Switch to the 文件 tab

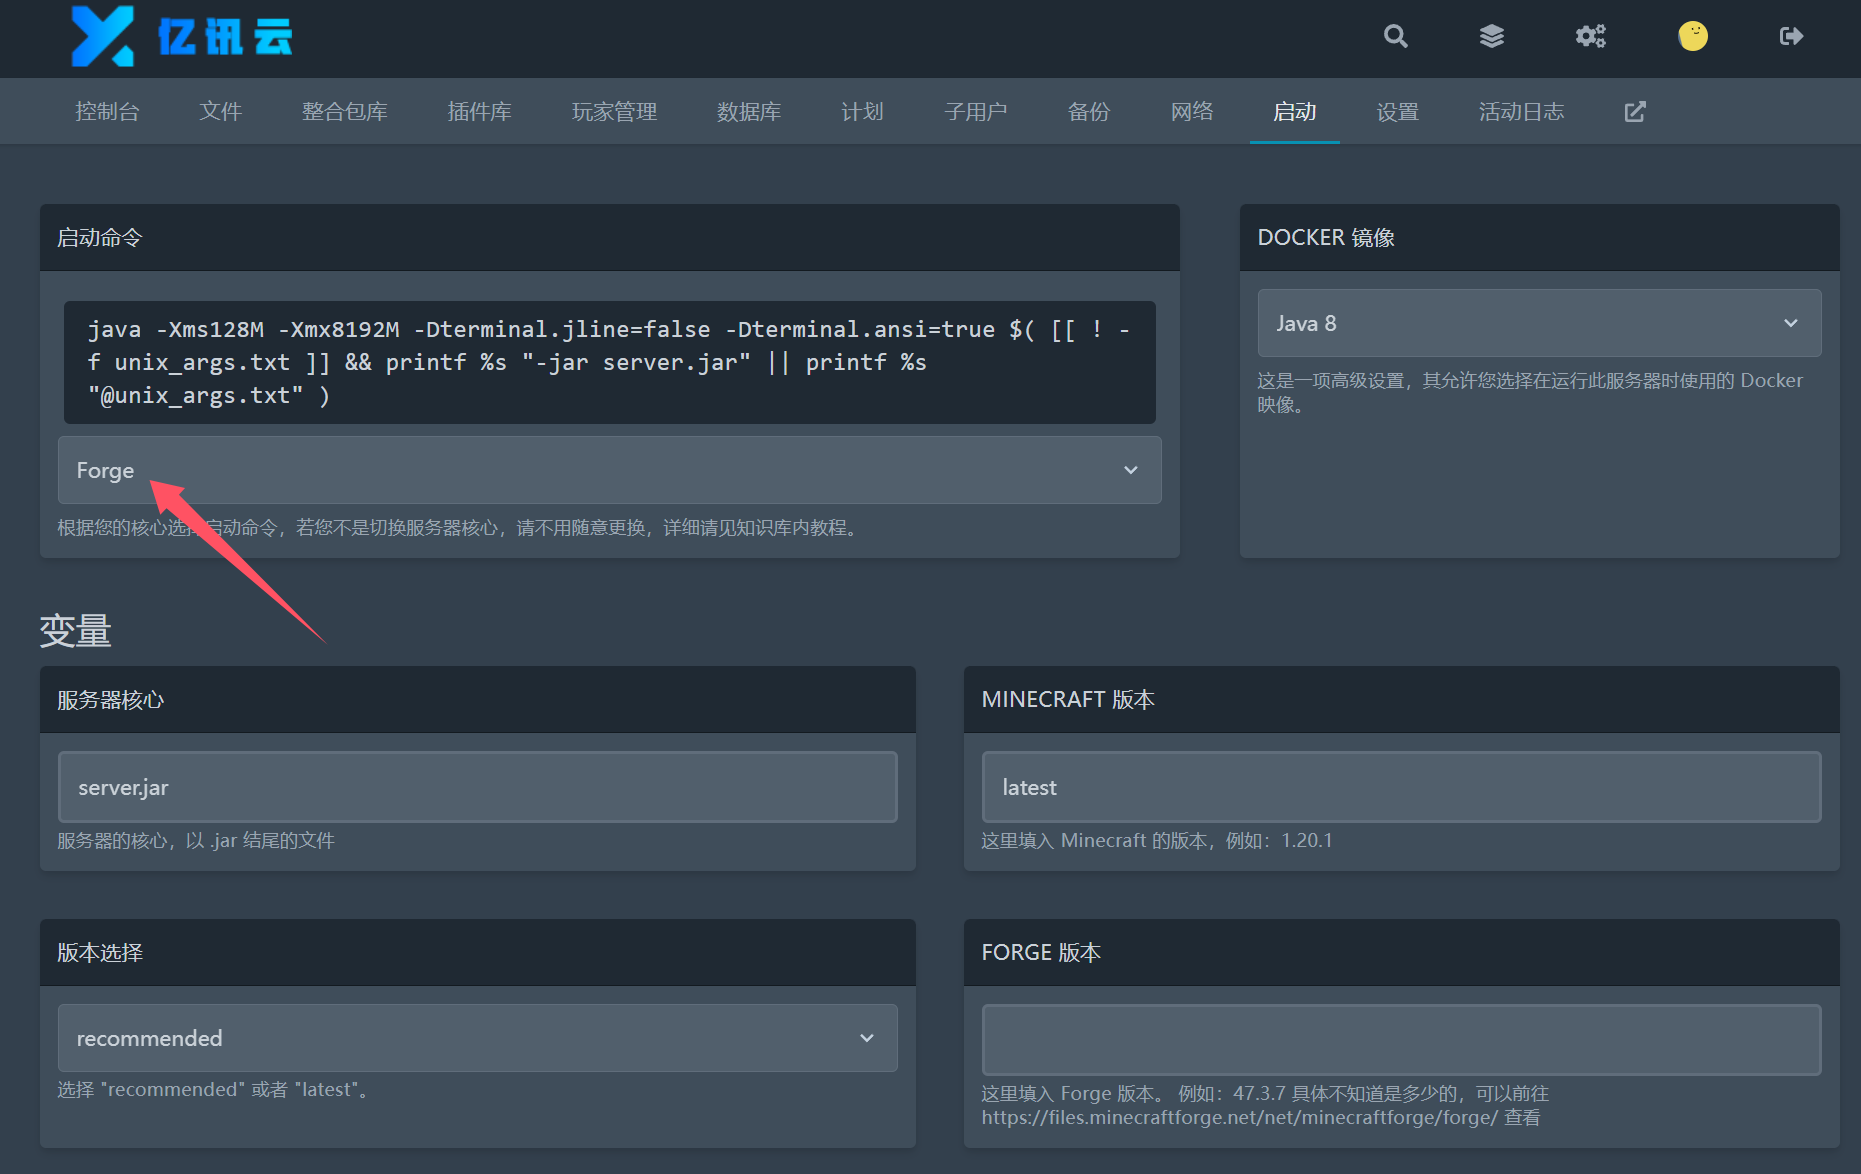point(221,112)
